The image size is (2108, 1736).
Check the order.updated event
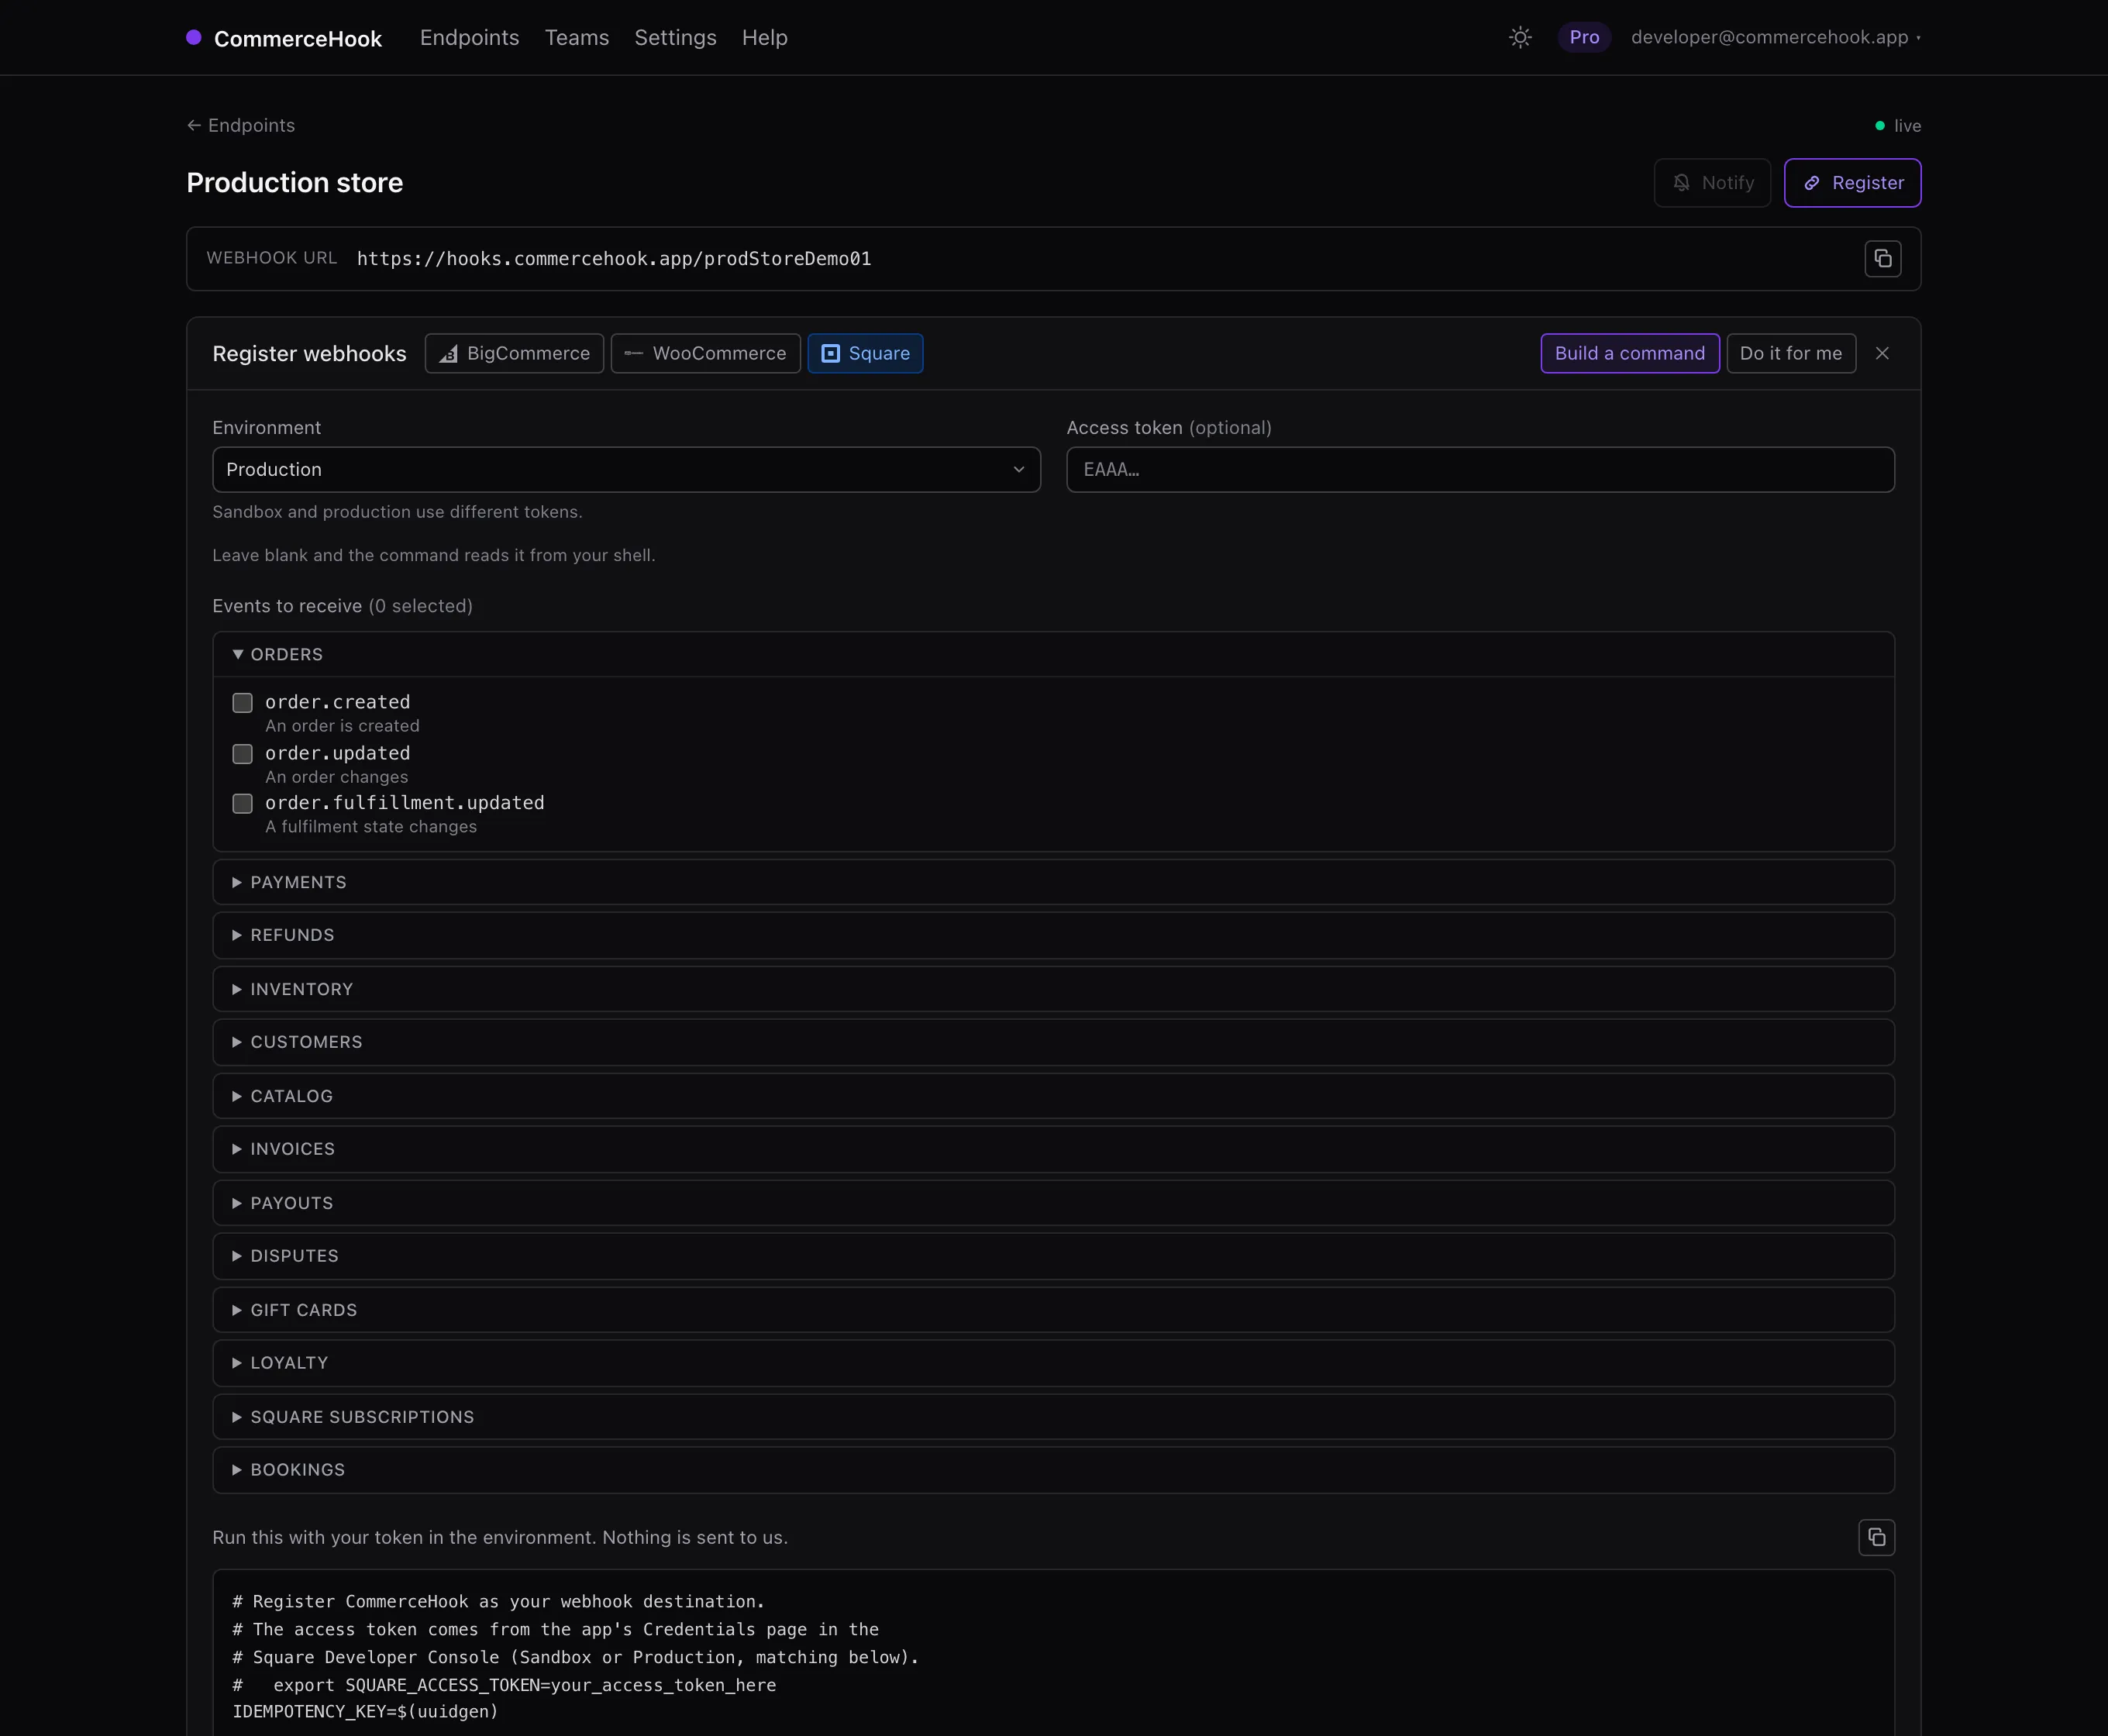242,753
